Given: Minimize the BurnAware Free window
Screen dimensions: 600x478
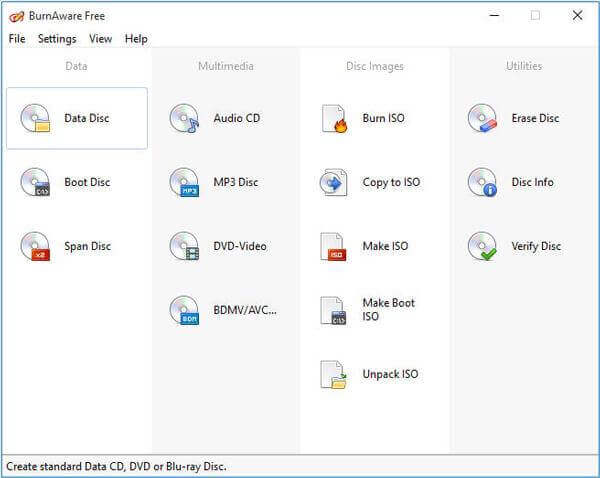Looking at the screenshot, I should click(x=494, y=16).
